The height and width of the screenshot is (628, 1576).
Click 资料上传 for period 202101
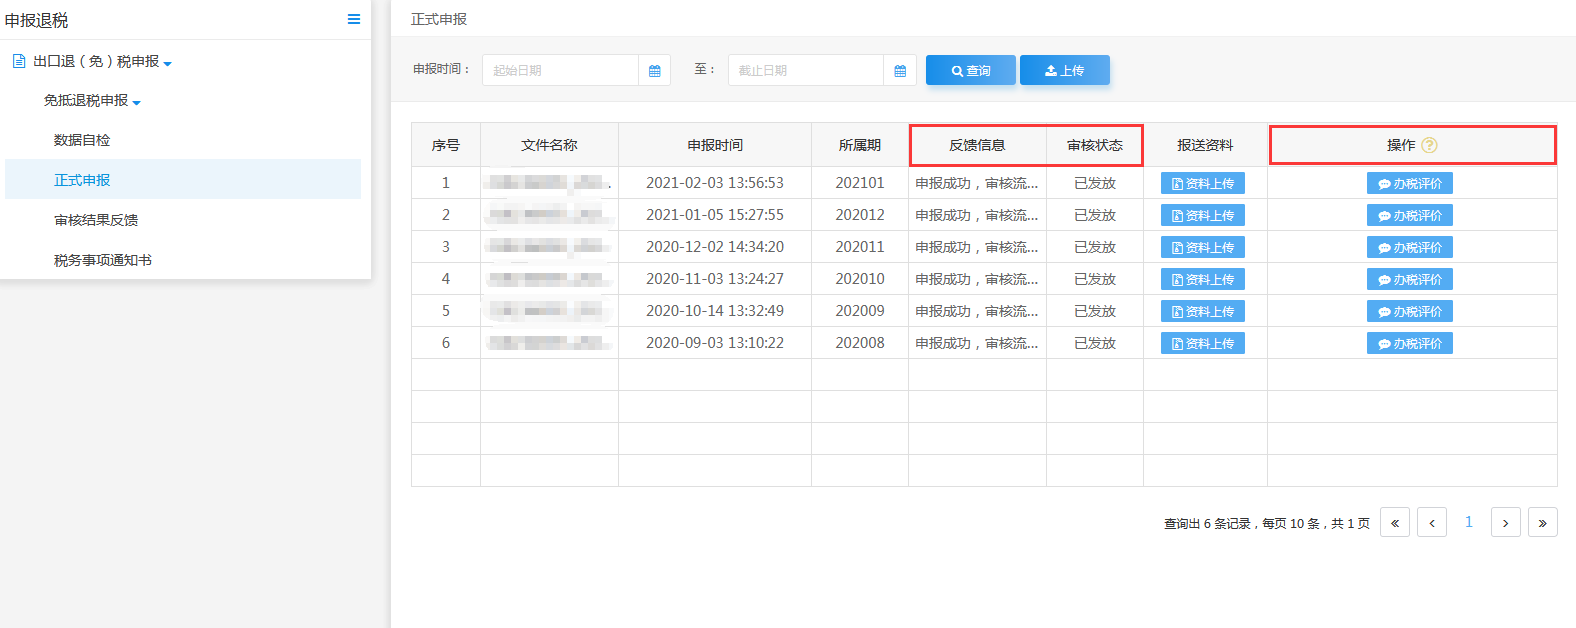pyautogui.click(x=1203, y=183)
